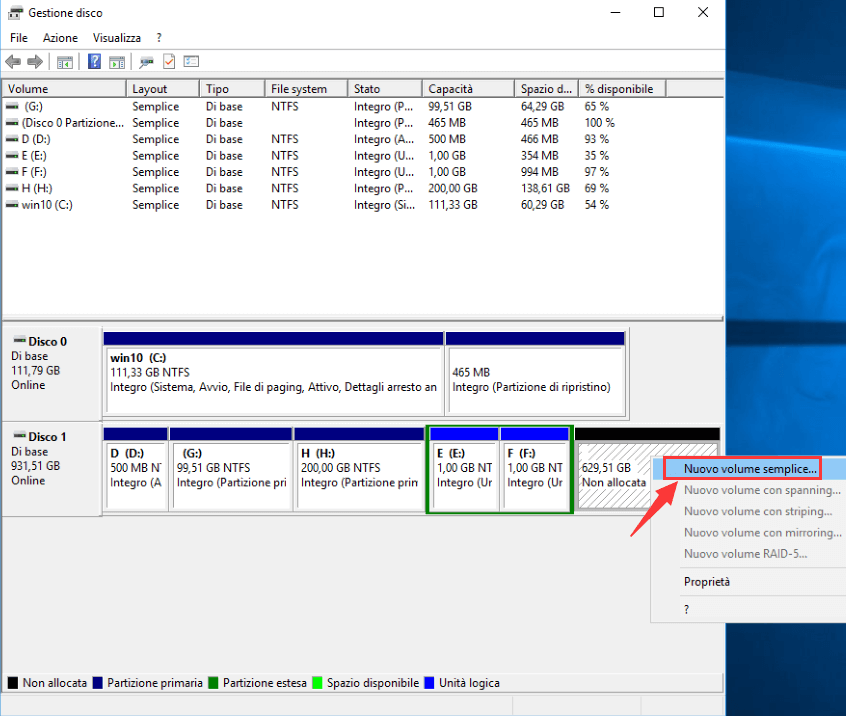Click the checkmark document toolbar icon
The height and width of the screenshot is (716, 846).
tap(169, 62)
